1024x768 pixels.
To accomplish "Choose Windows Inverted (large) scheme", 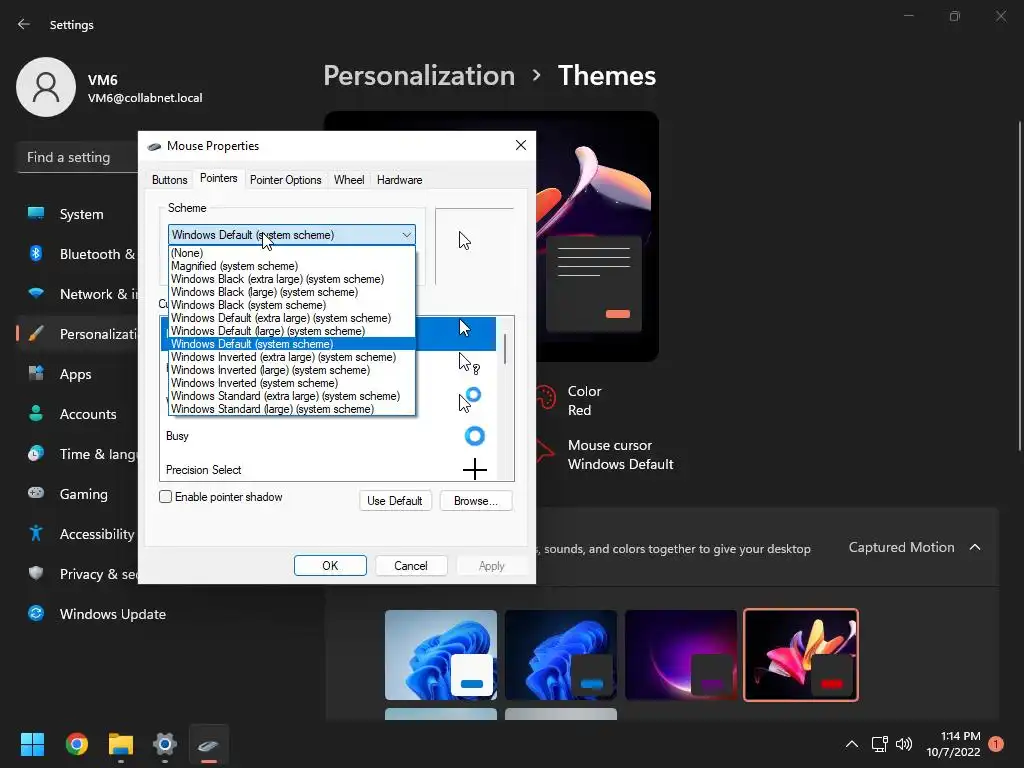I will (291, 370).
